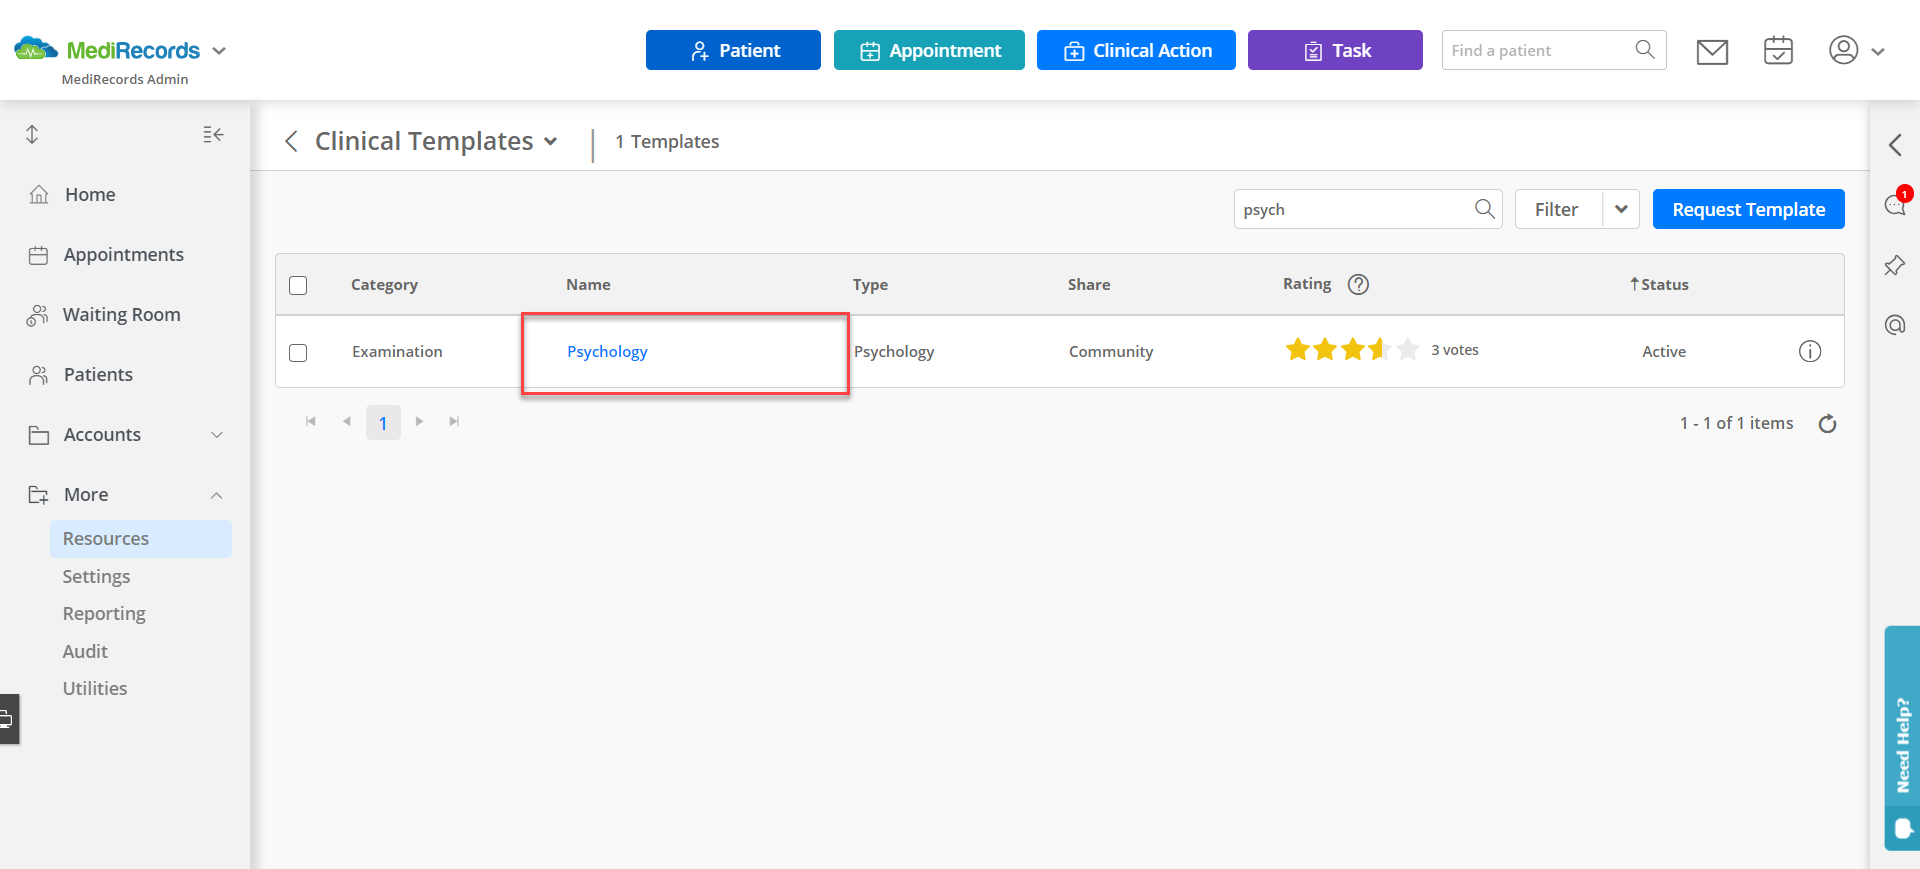Open the calendar check icon in header
This screenshot has width=1920, height=869.
pos(1778,50)
